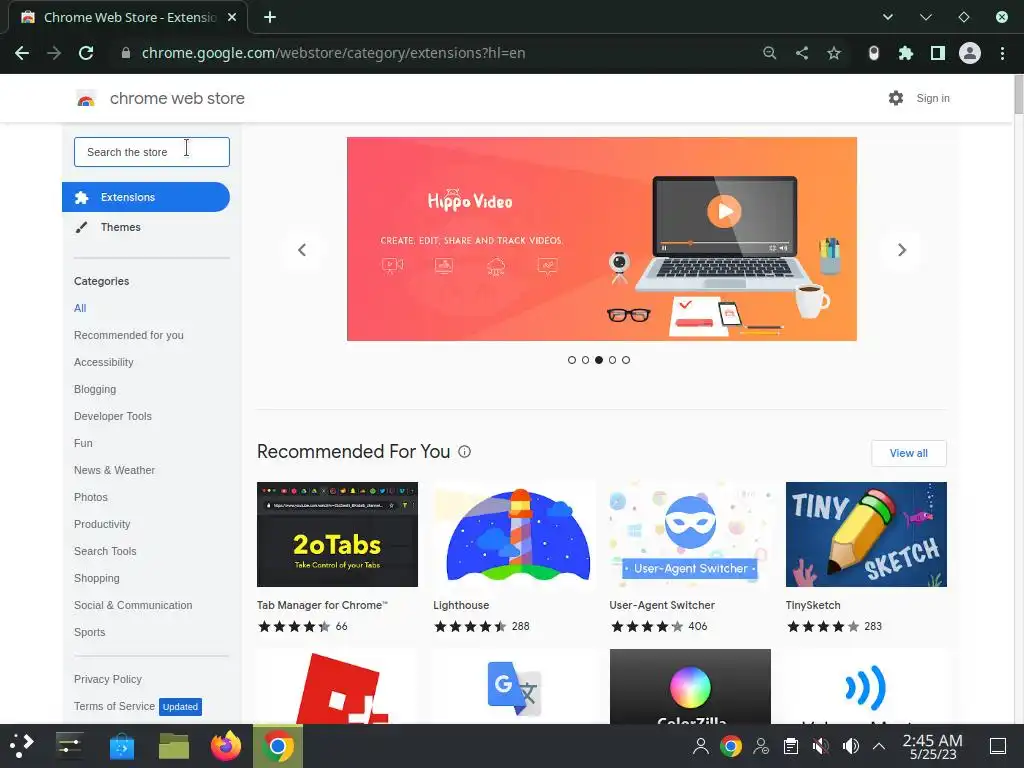1024x768 pixels.
Task: Open the zoom magnifier in address bar
Action: (770, 53)
